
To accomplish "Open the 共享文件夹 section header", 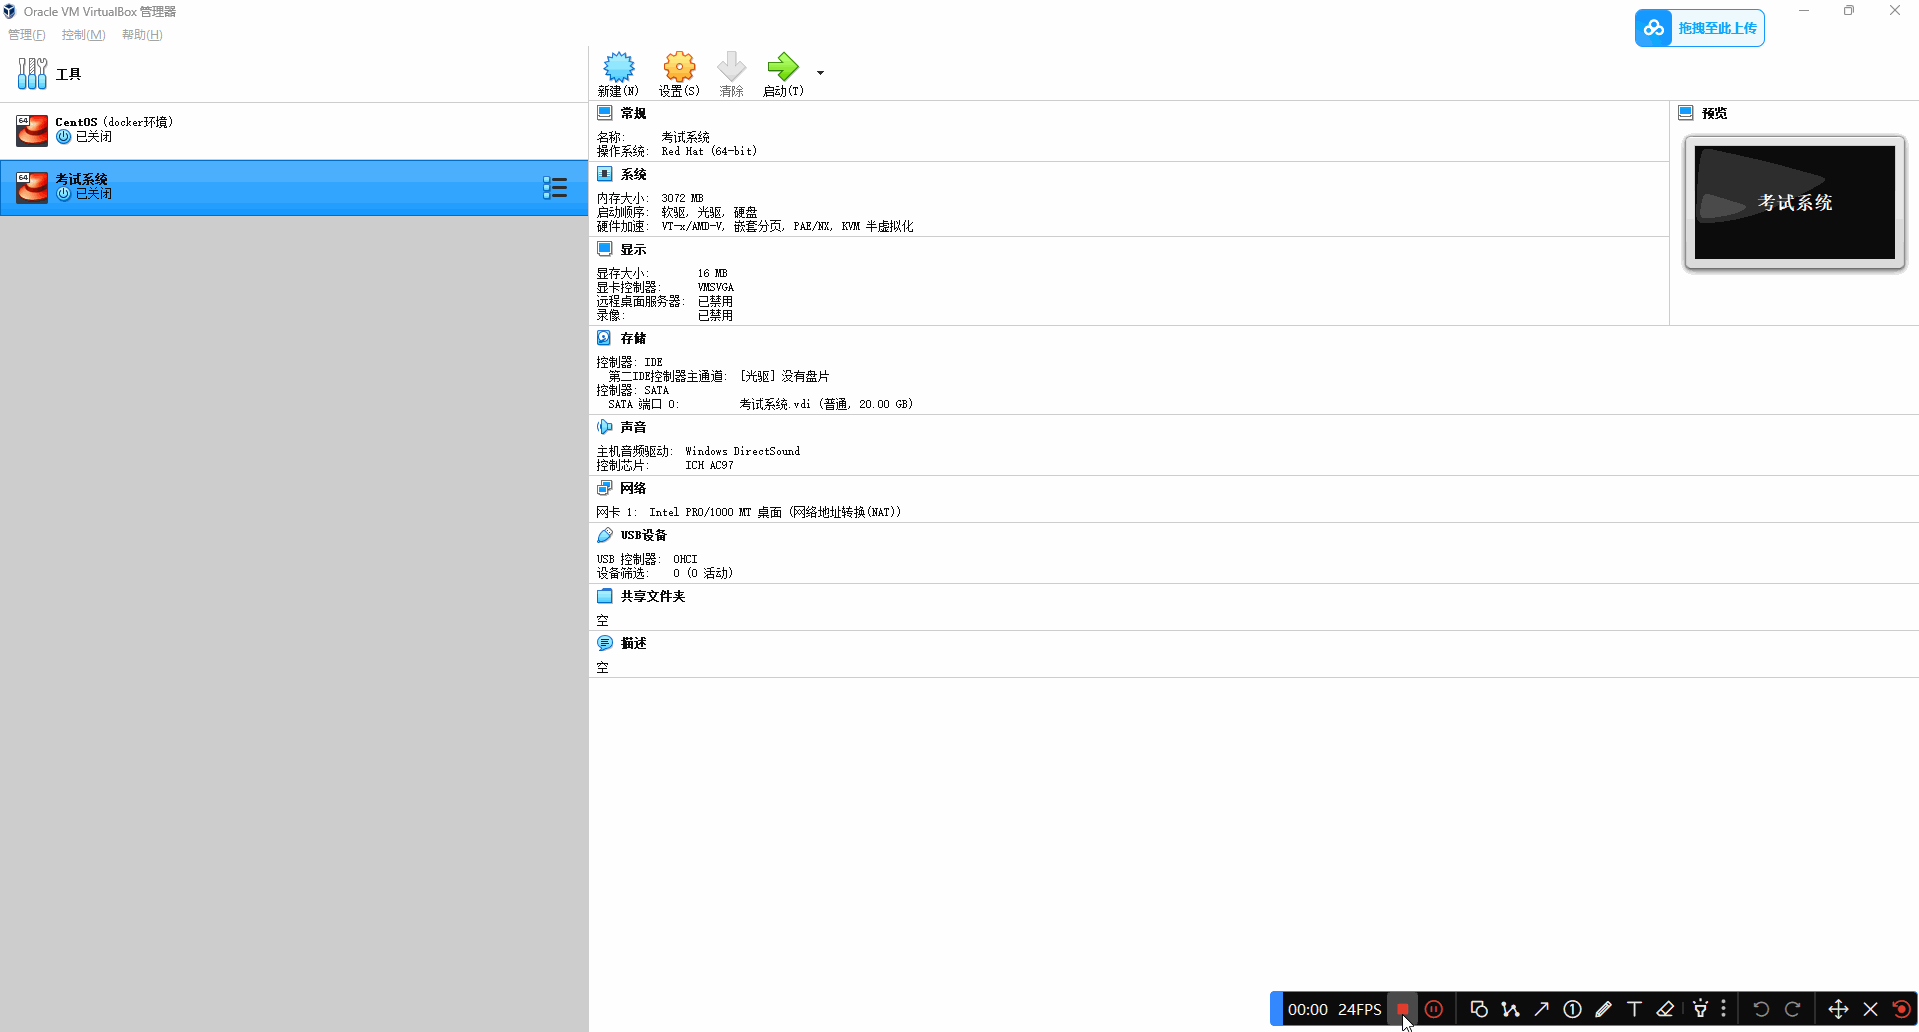I will pos(652,596).
